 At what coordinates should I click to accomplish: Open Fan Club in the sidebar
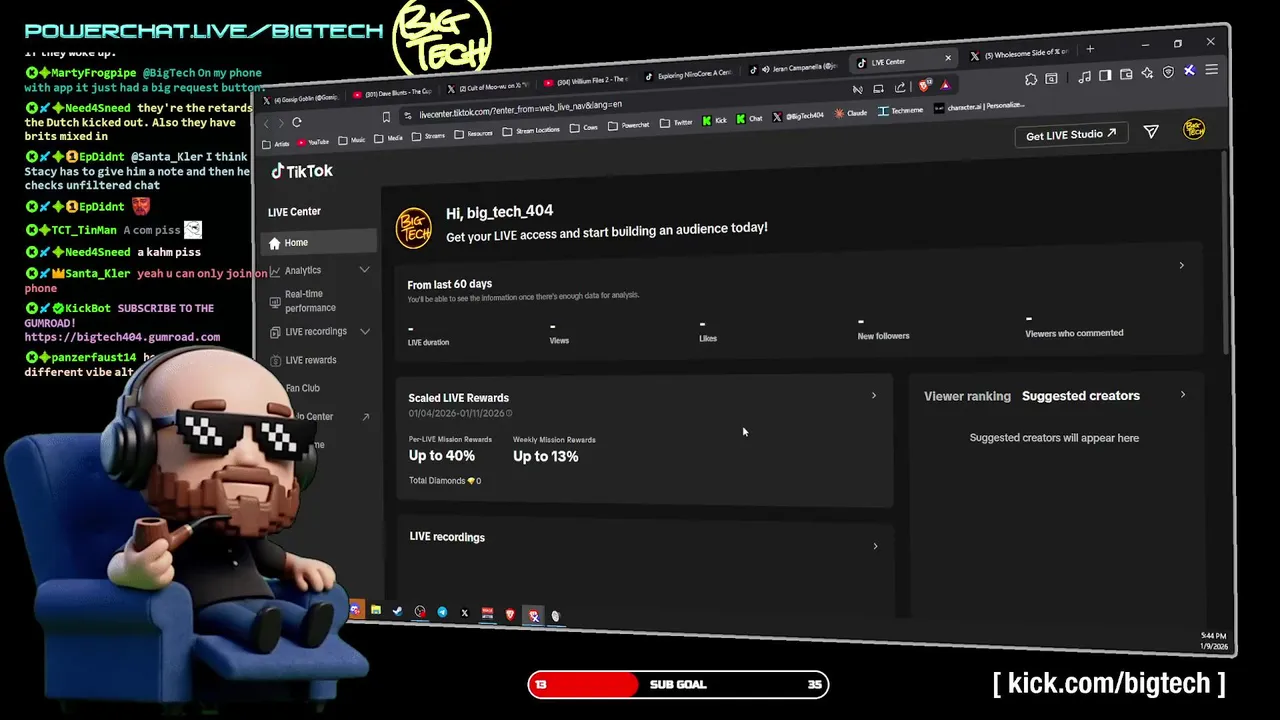[x=303, y=388]
